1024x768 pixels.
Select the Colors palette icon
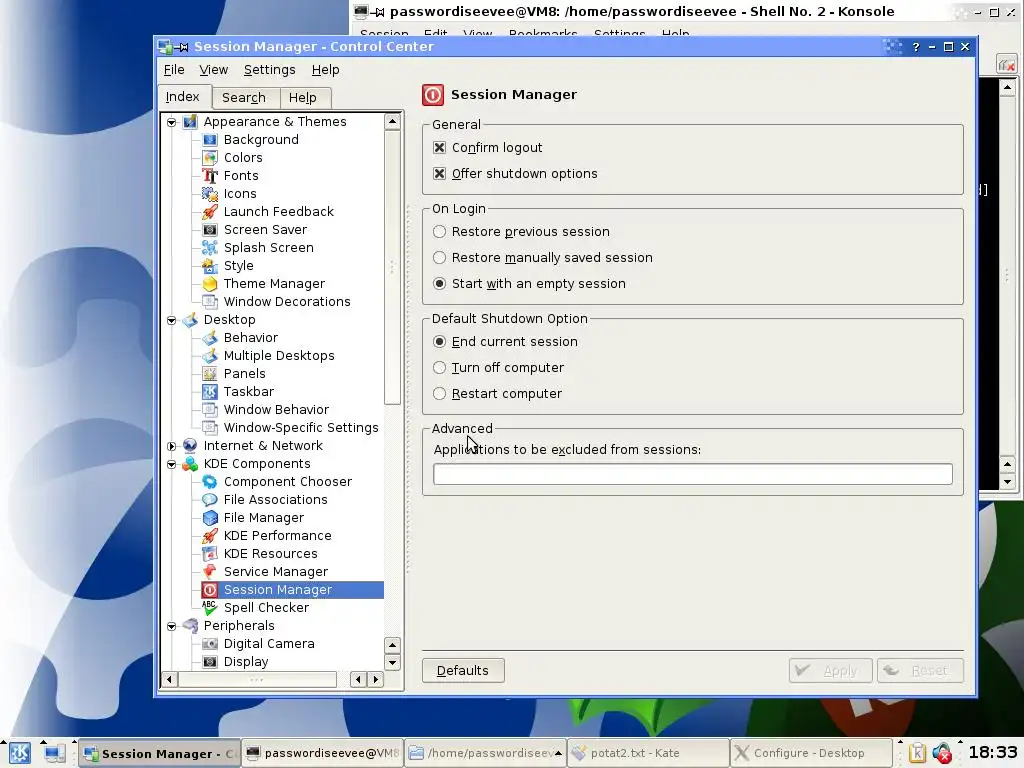click(210, 157)
